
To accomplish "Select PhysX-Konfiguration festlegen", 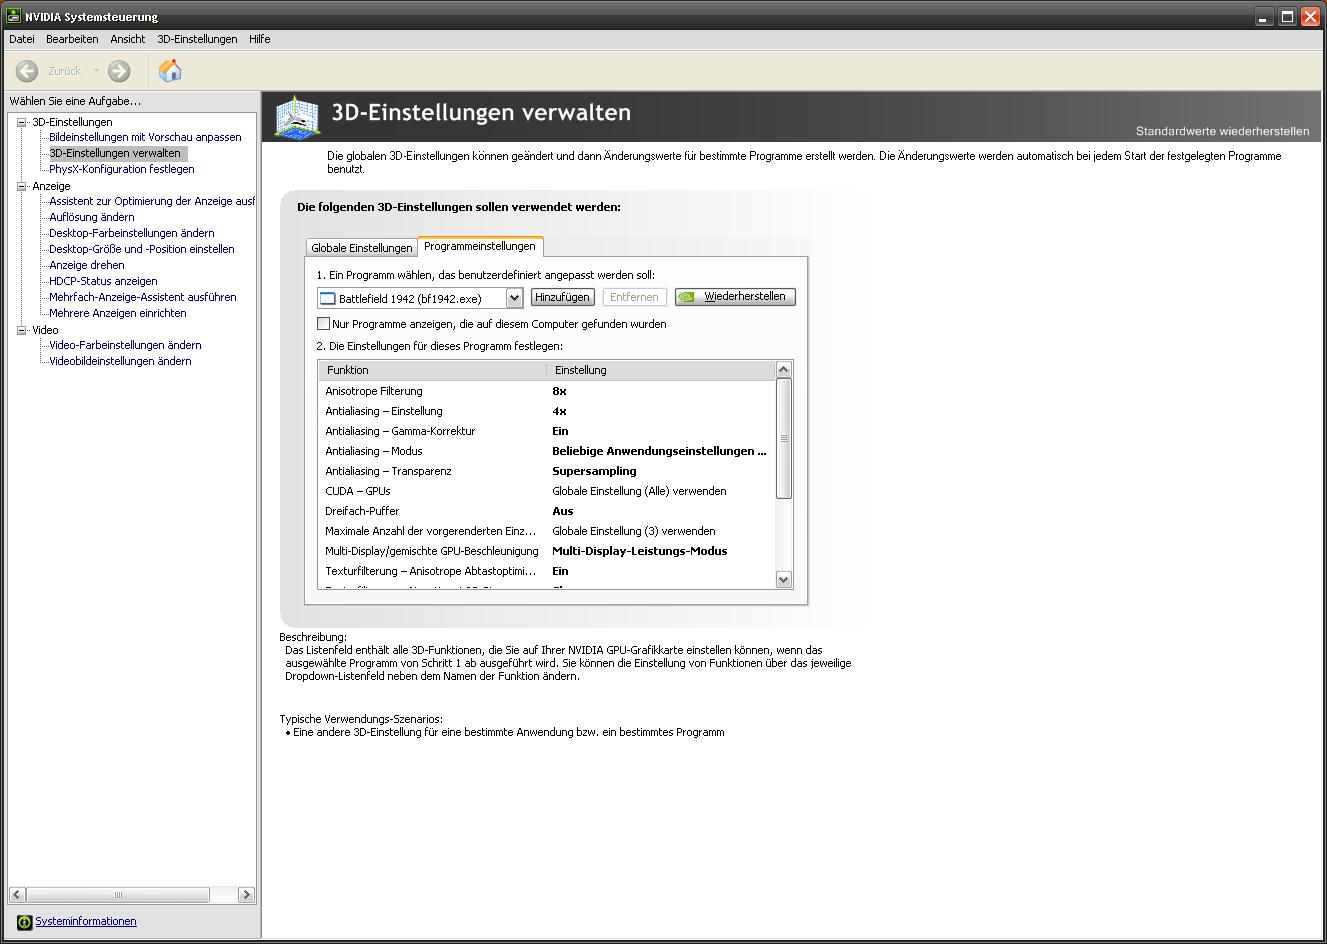I will point(122,169).
